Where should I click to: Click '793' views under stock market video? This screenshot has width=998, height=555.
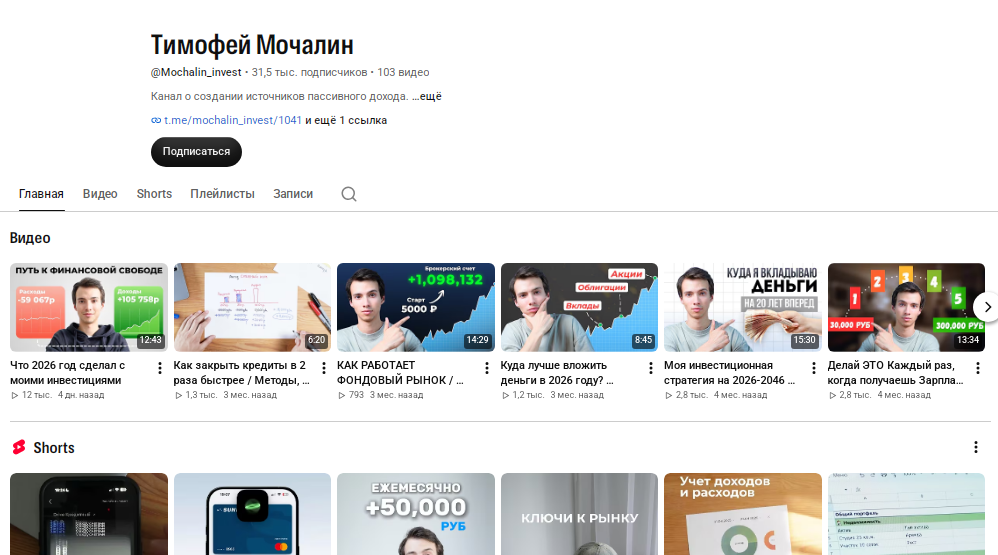pos(356,395)
